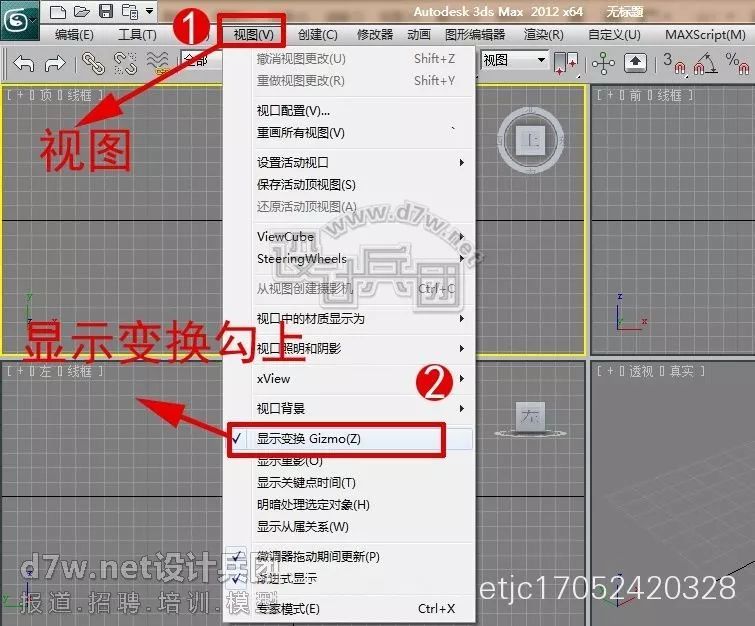Select the Bind to Space Warp tool
This screenshot has height=626, width=755.
[158, 64]
